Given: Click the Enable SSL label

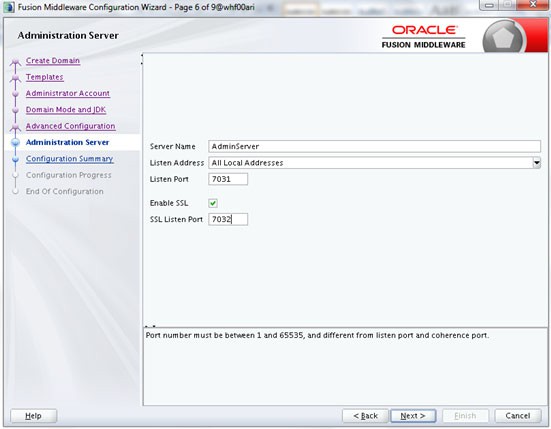Looking at the screenshot, I should pyautogui.click(x=169, y=203).
